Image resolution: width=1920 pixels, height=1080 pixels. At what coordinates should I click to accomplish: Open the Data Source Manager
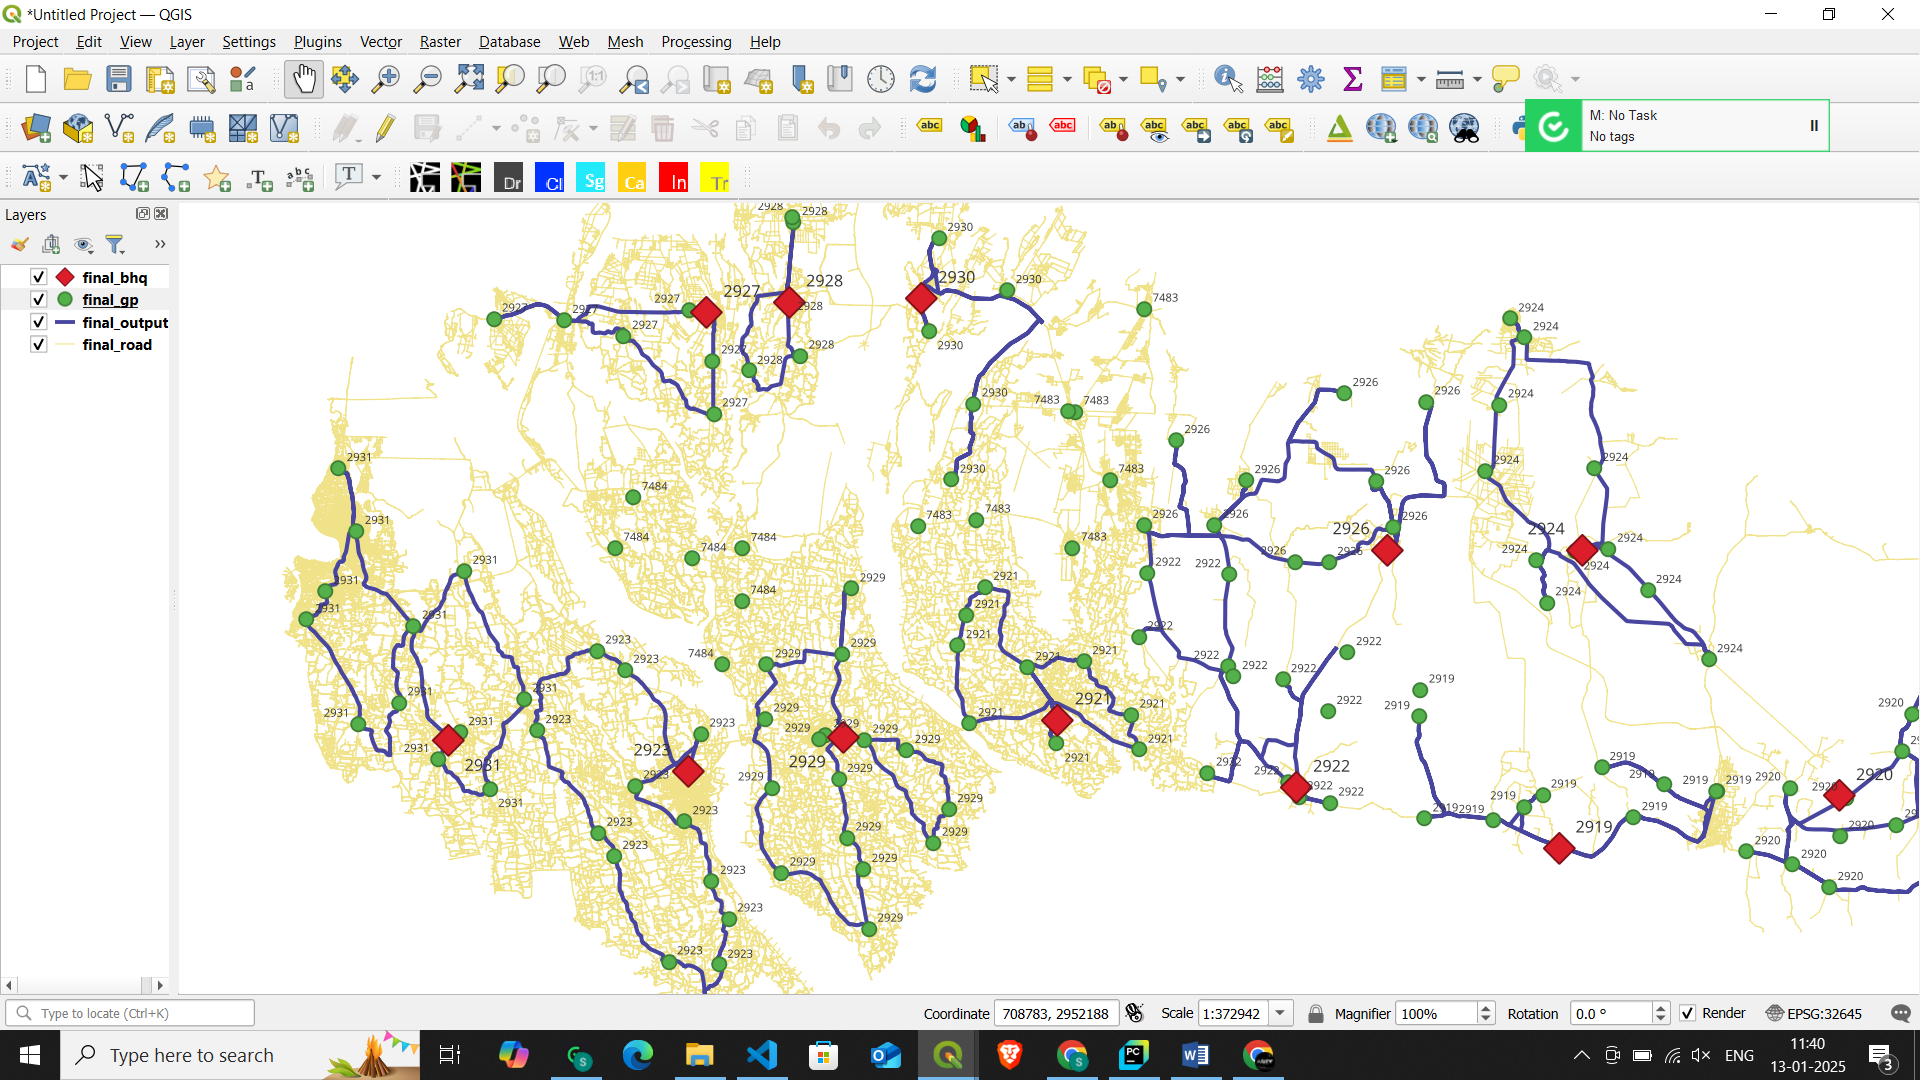[36, 128]
